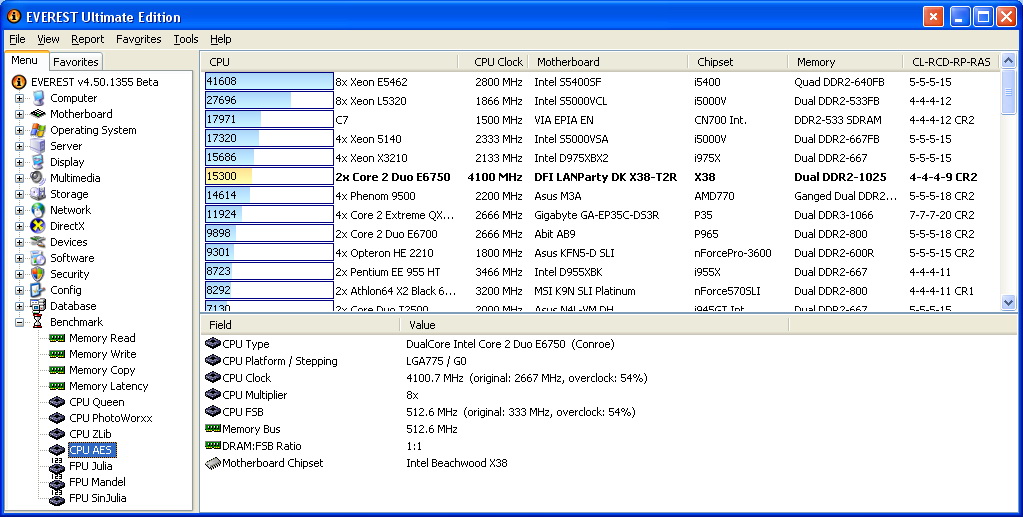Image resolution: width=1023 pixels, height=517 pixels.
Task: Open the Report menu
Action: coord(87,39)
